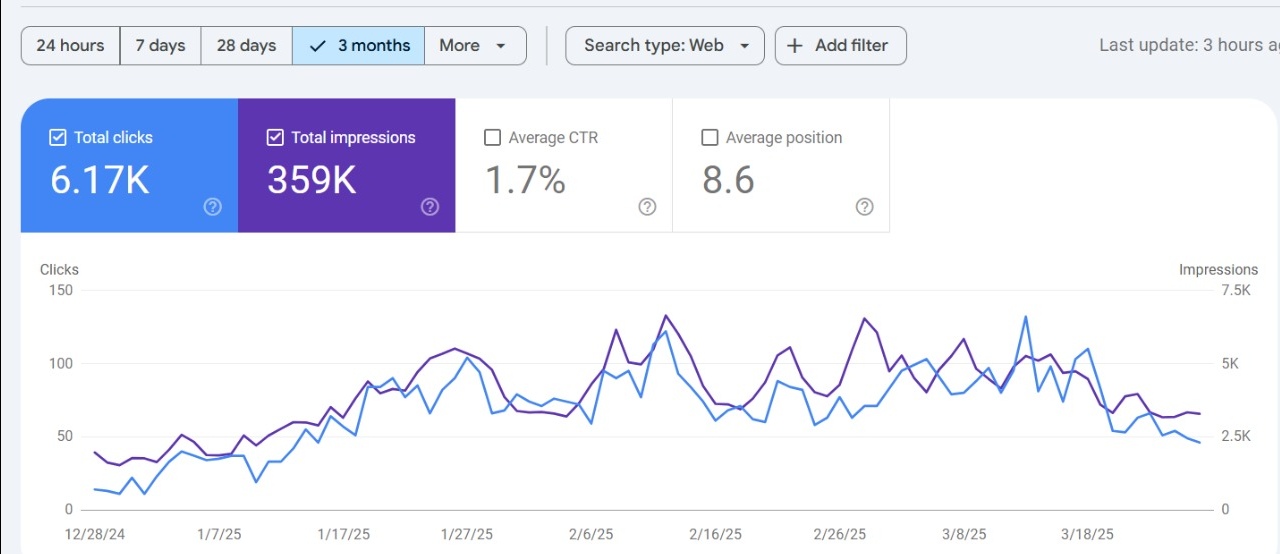Viewport: 1280px width, 554px height.
Task: Click the Add filter button
Action: click(x=841, y=46)
